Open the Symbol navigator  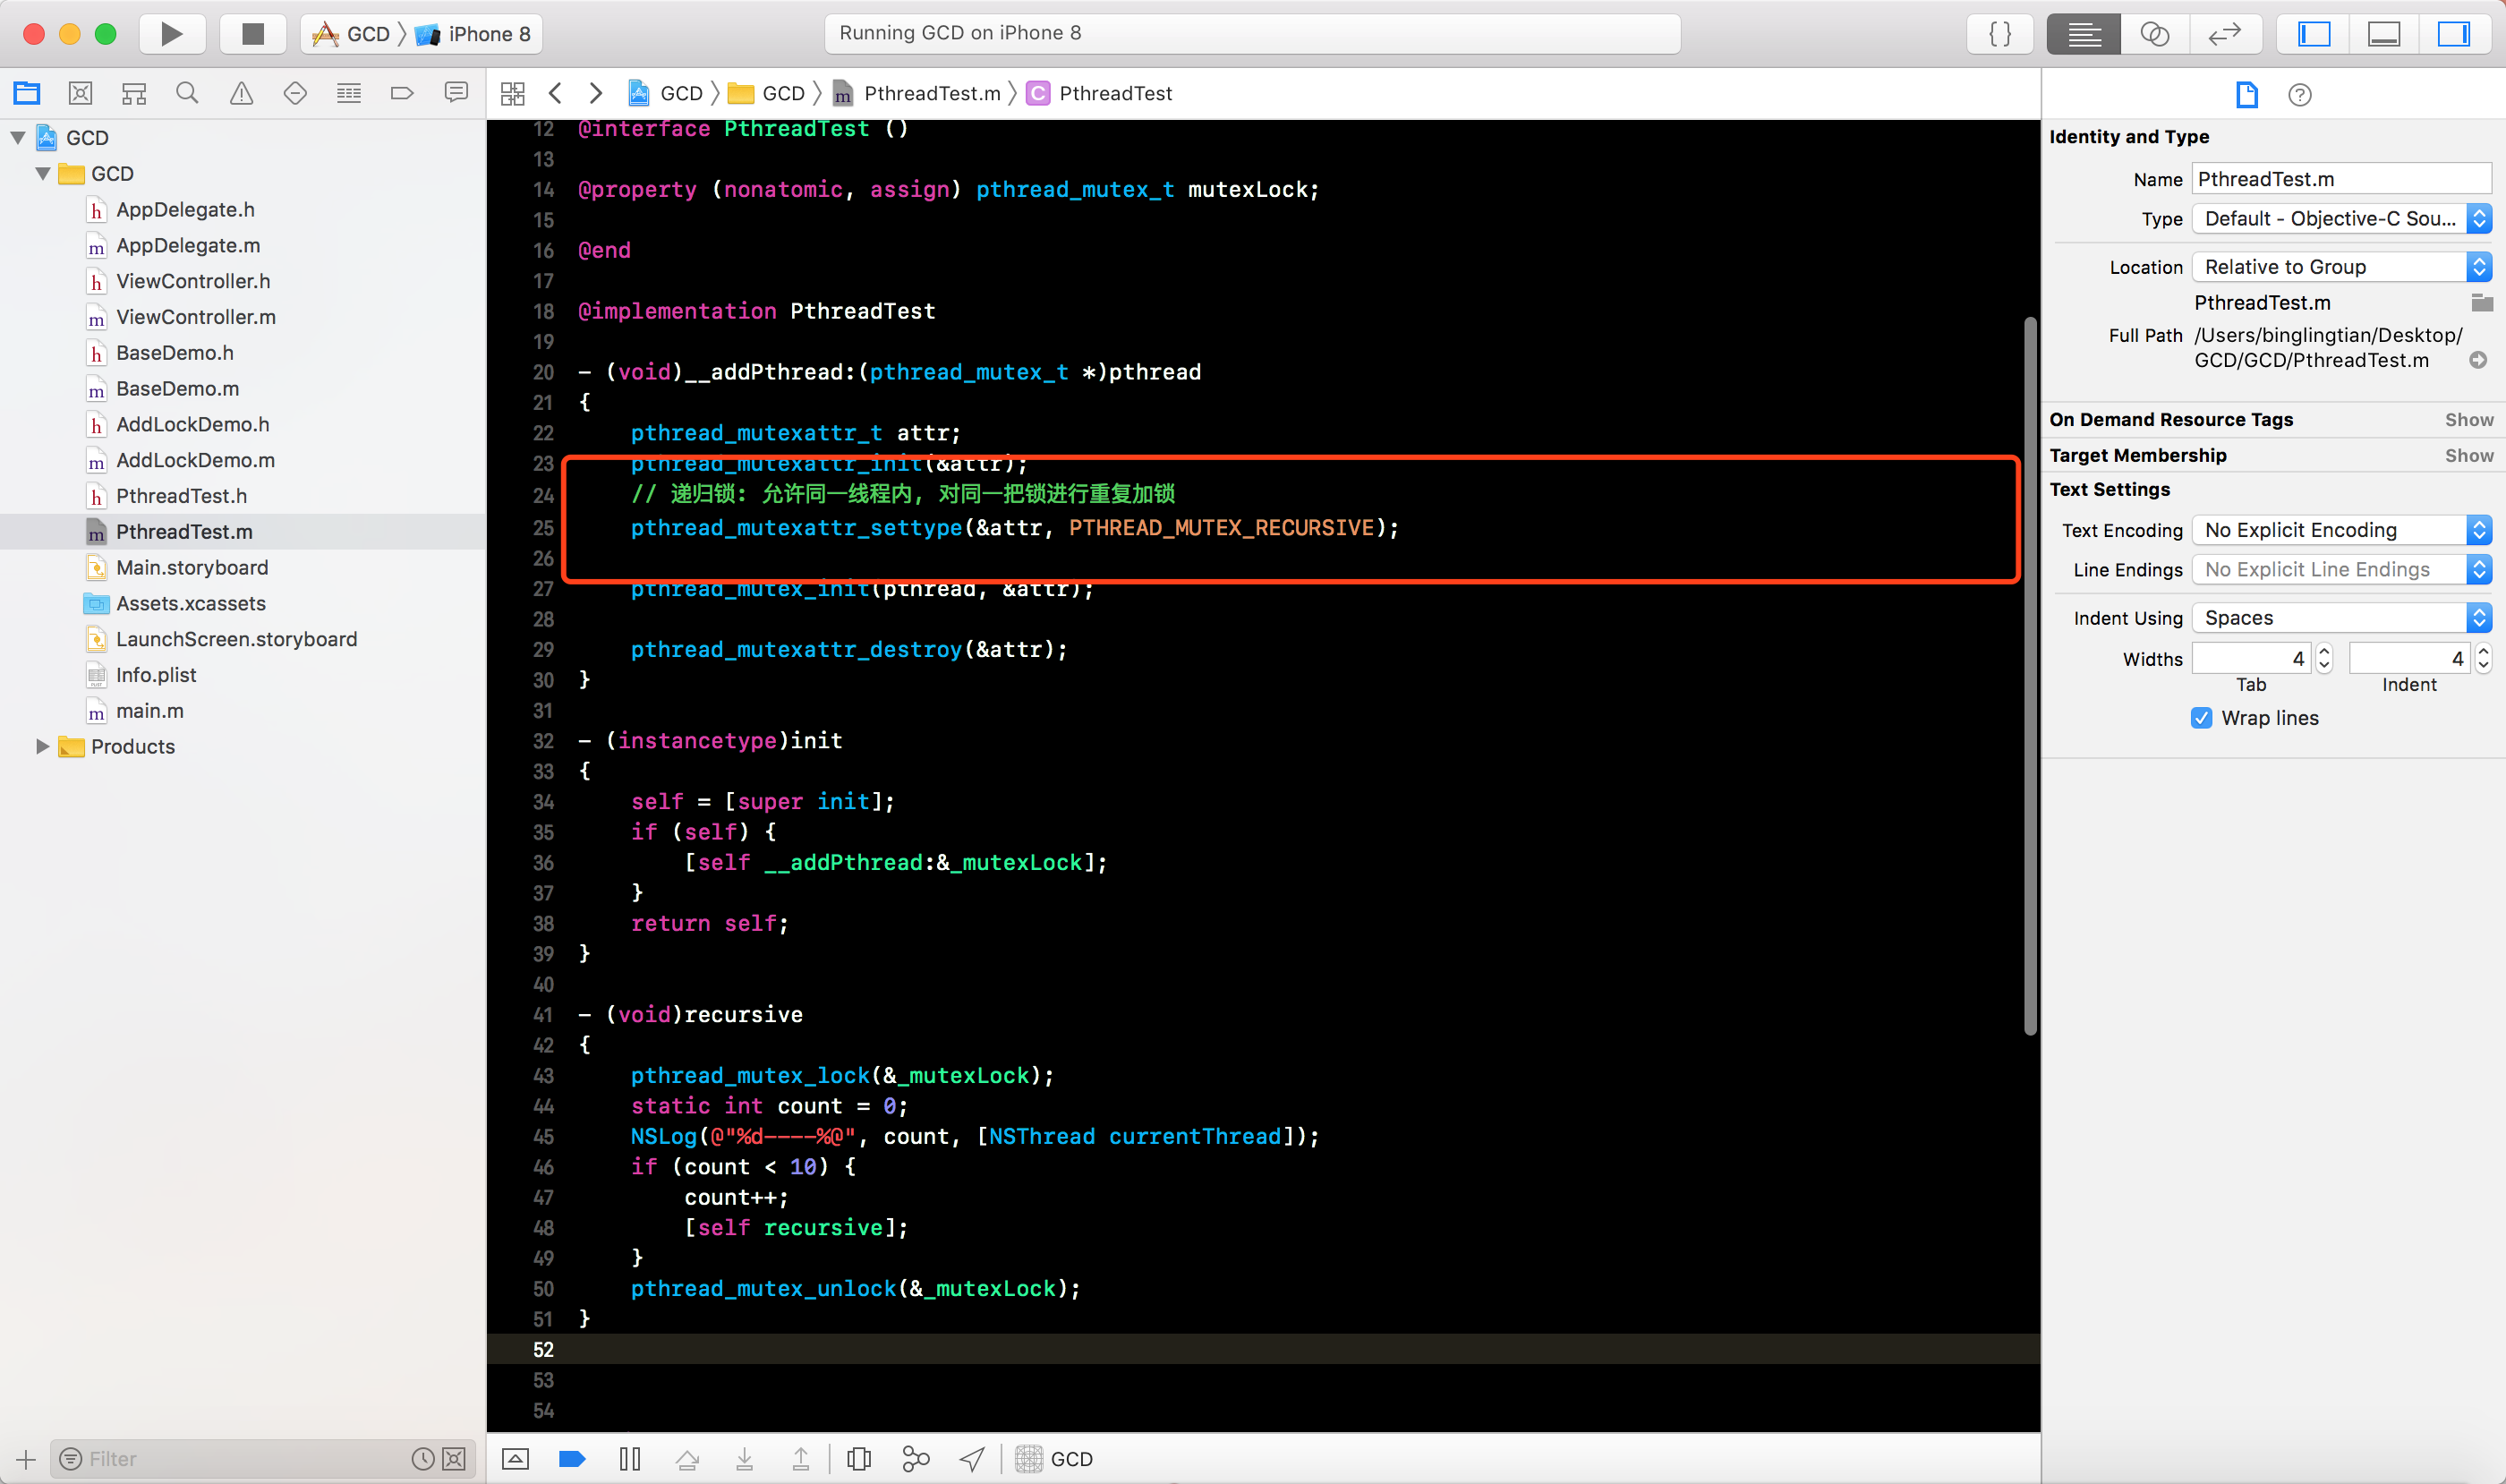point(134,93)
